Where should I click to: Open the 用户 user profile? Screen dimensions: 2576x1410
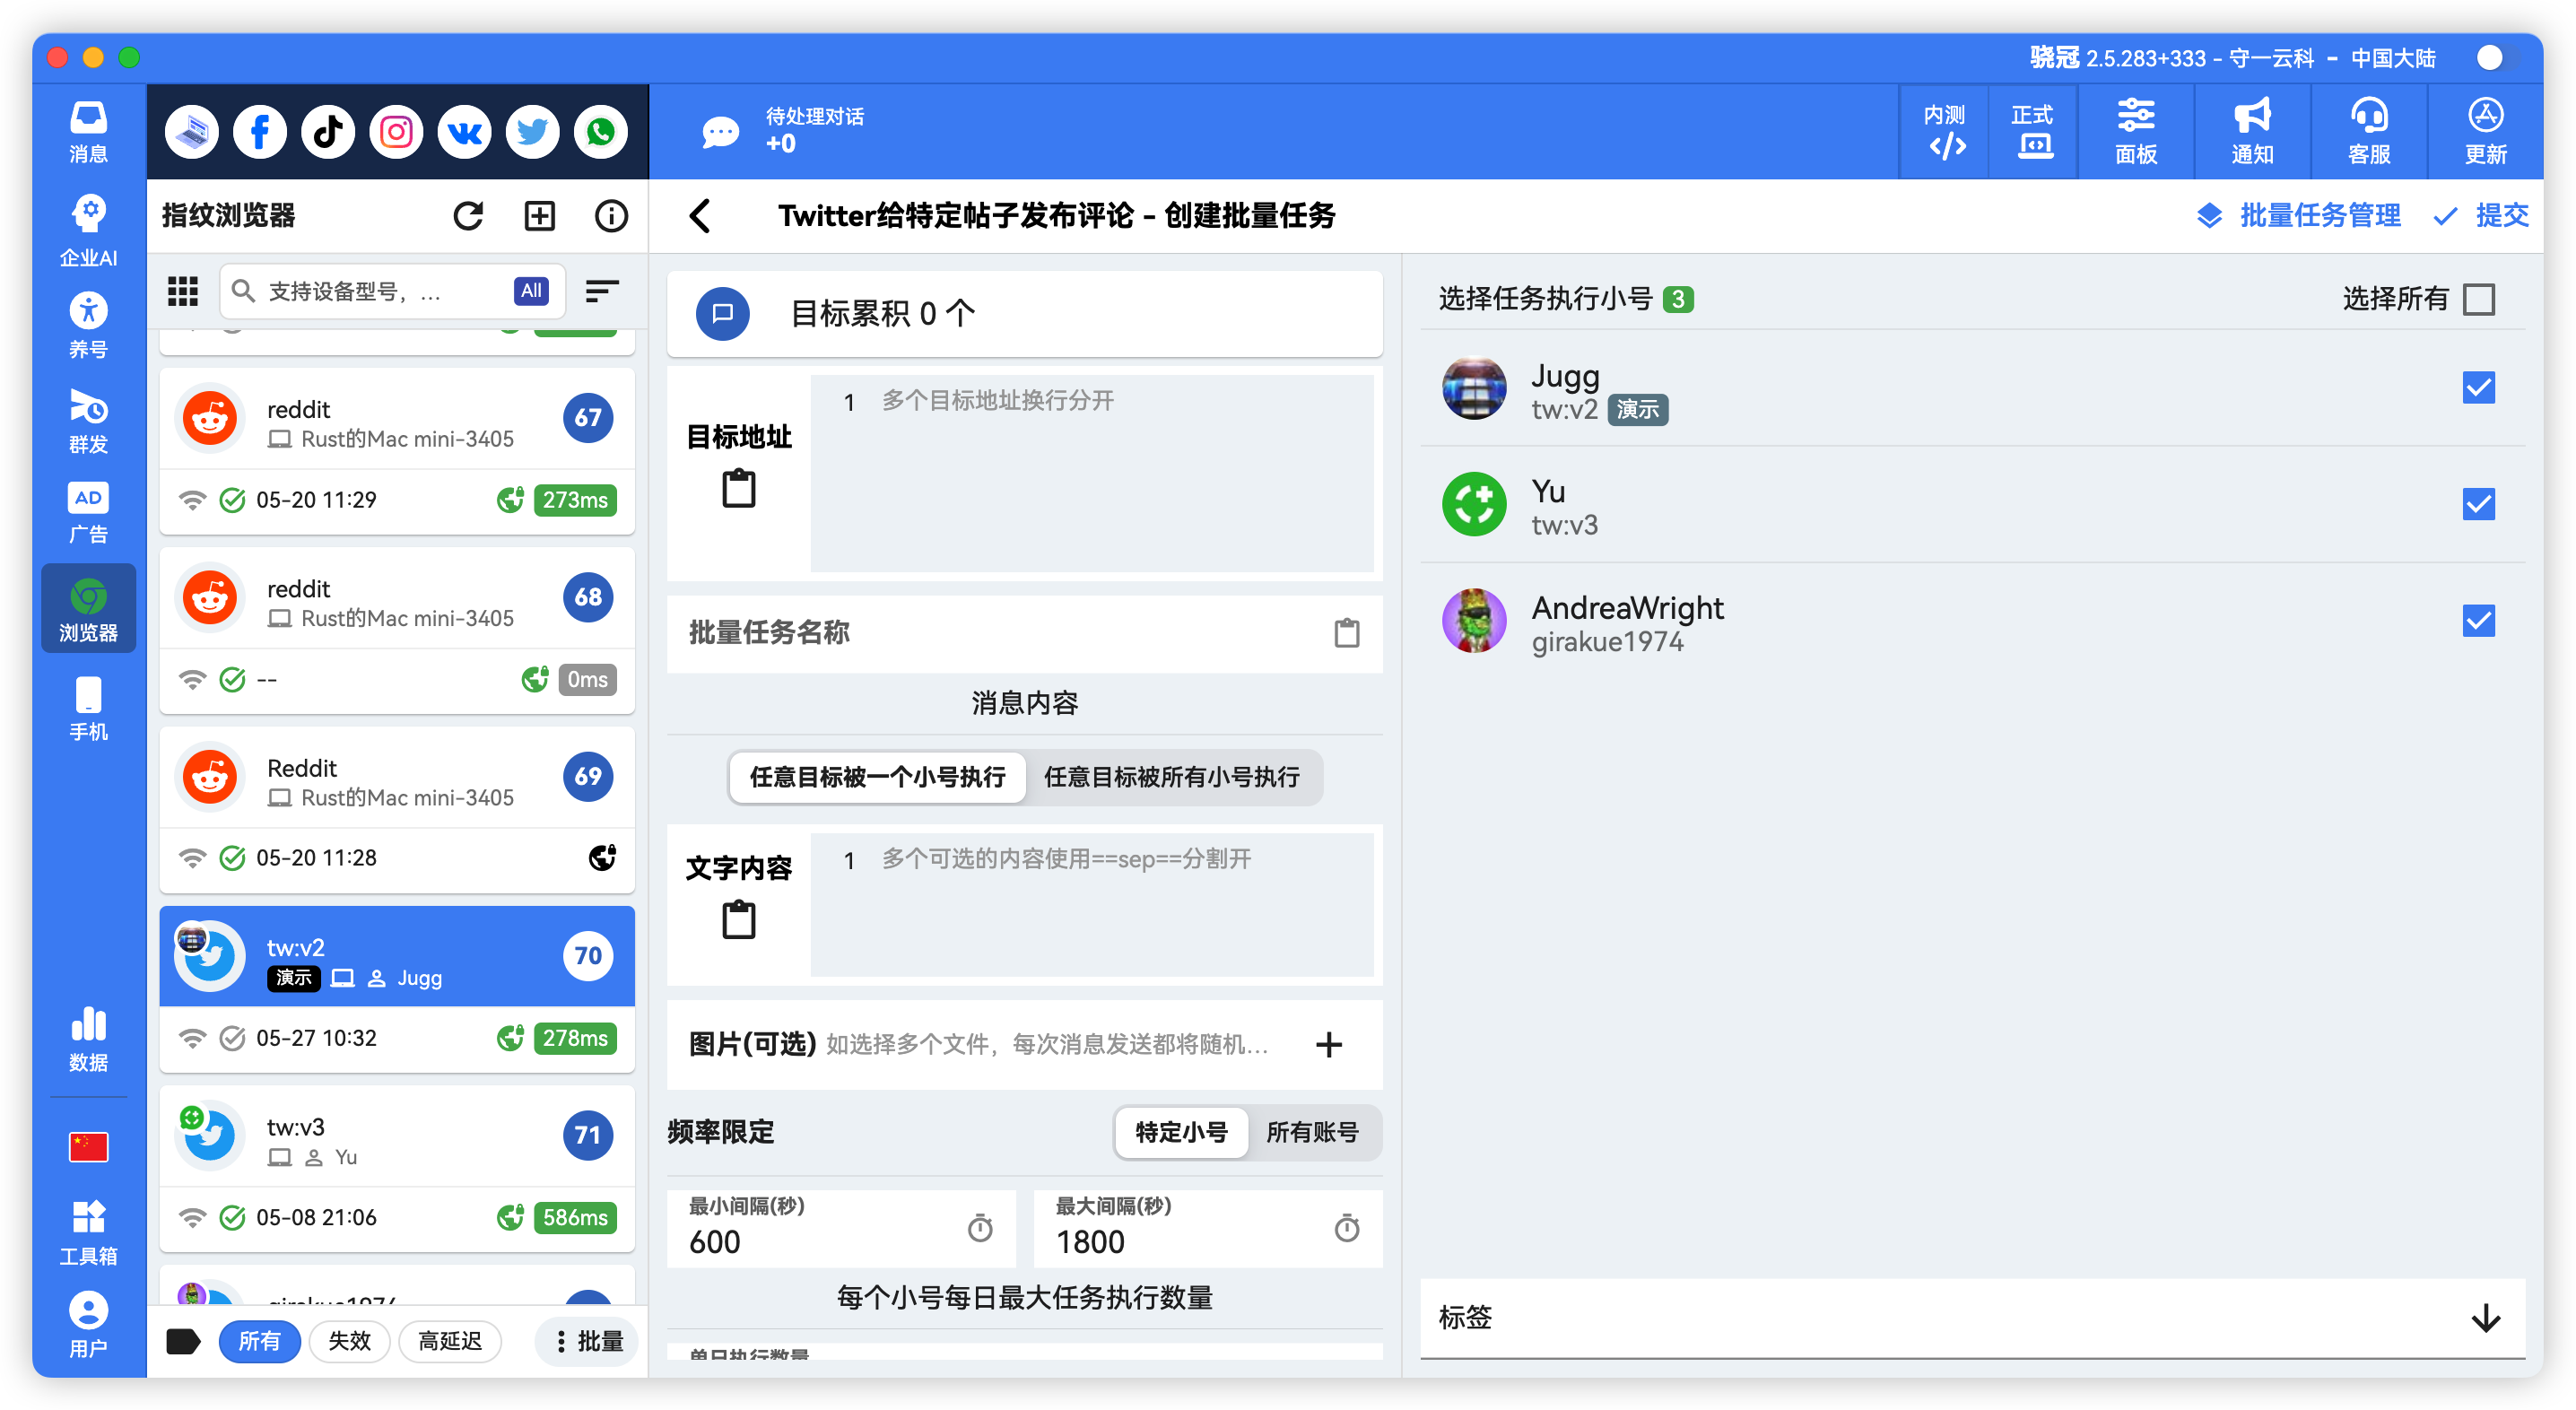88,1326
